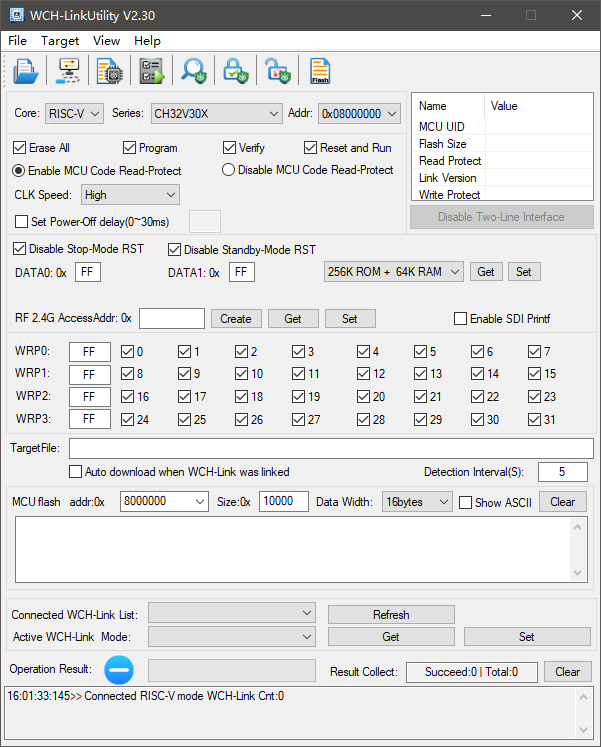The width and height of the screenshot is (601, 747).
Task: Open the Connected WCH-Link List dropdown
Action: pos(232,613)
